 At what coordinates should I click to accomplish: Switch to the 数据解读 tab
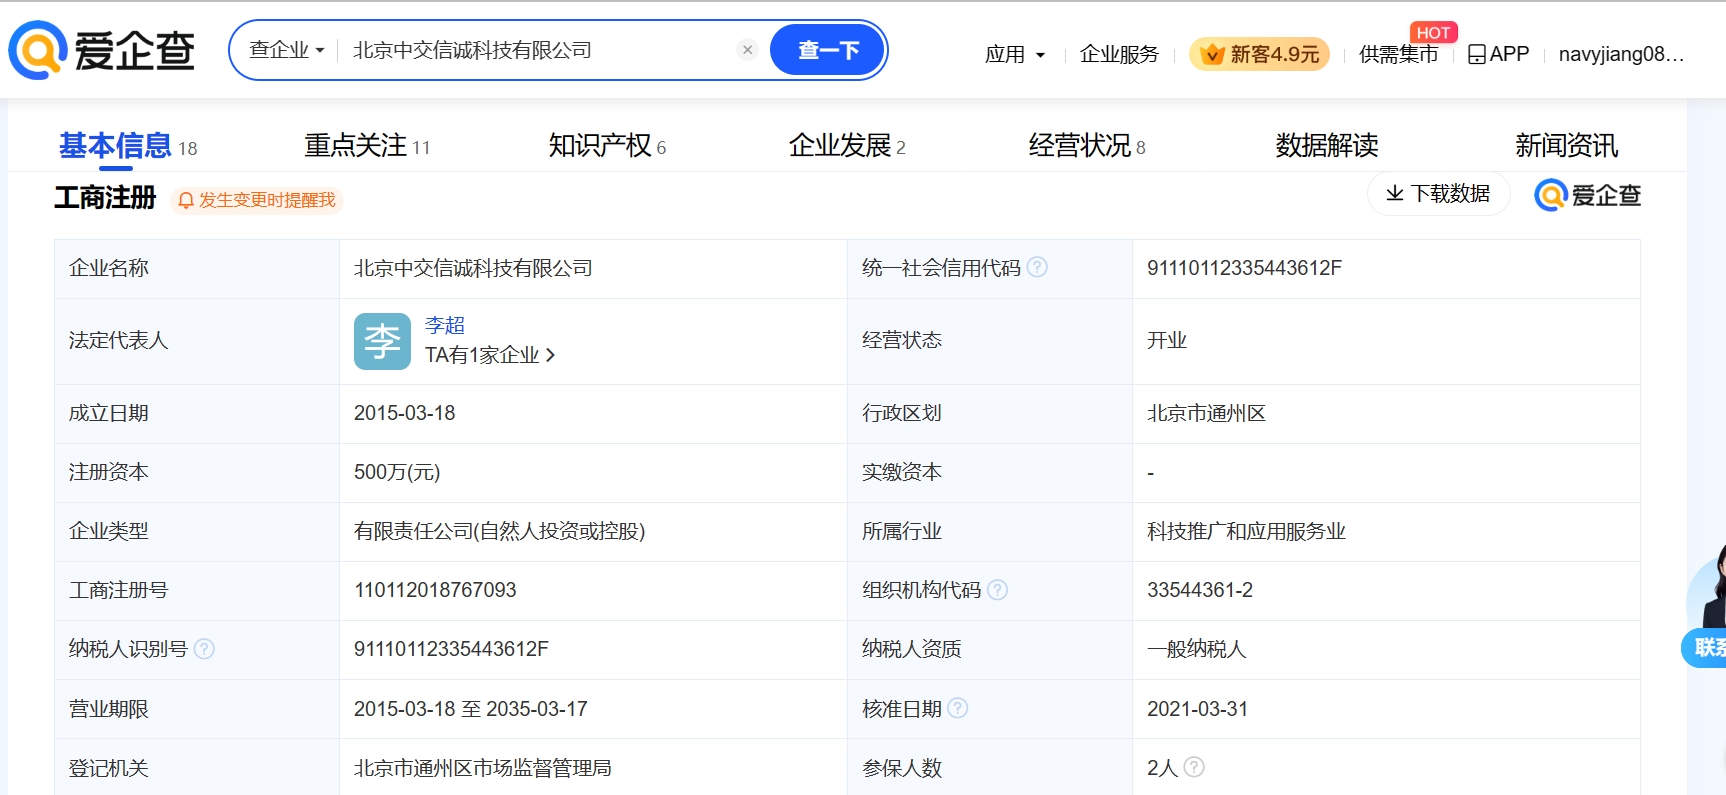pos(1327,146)
